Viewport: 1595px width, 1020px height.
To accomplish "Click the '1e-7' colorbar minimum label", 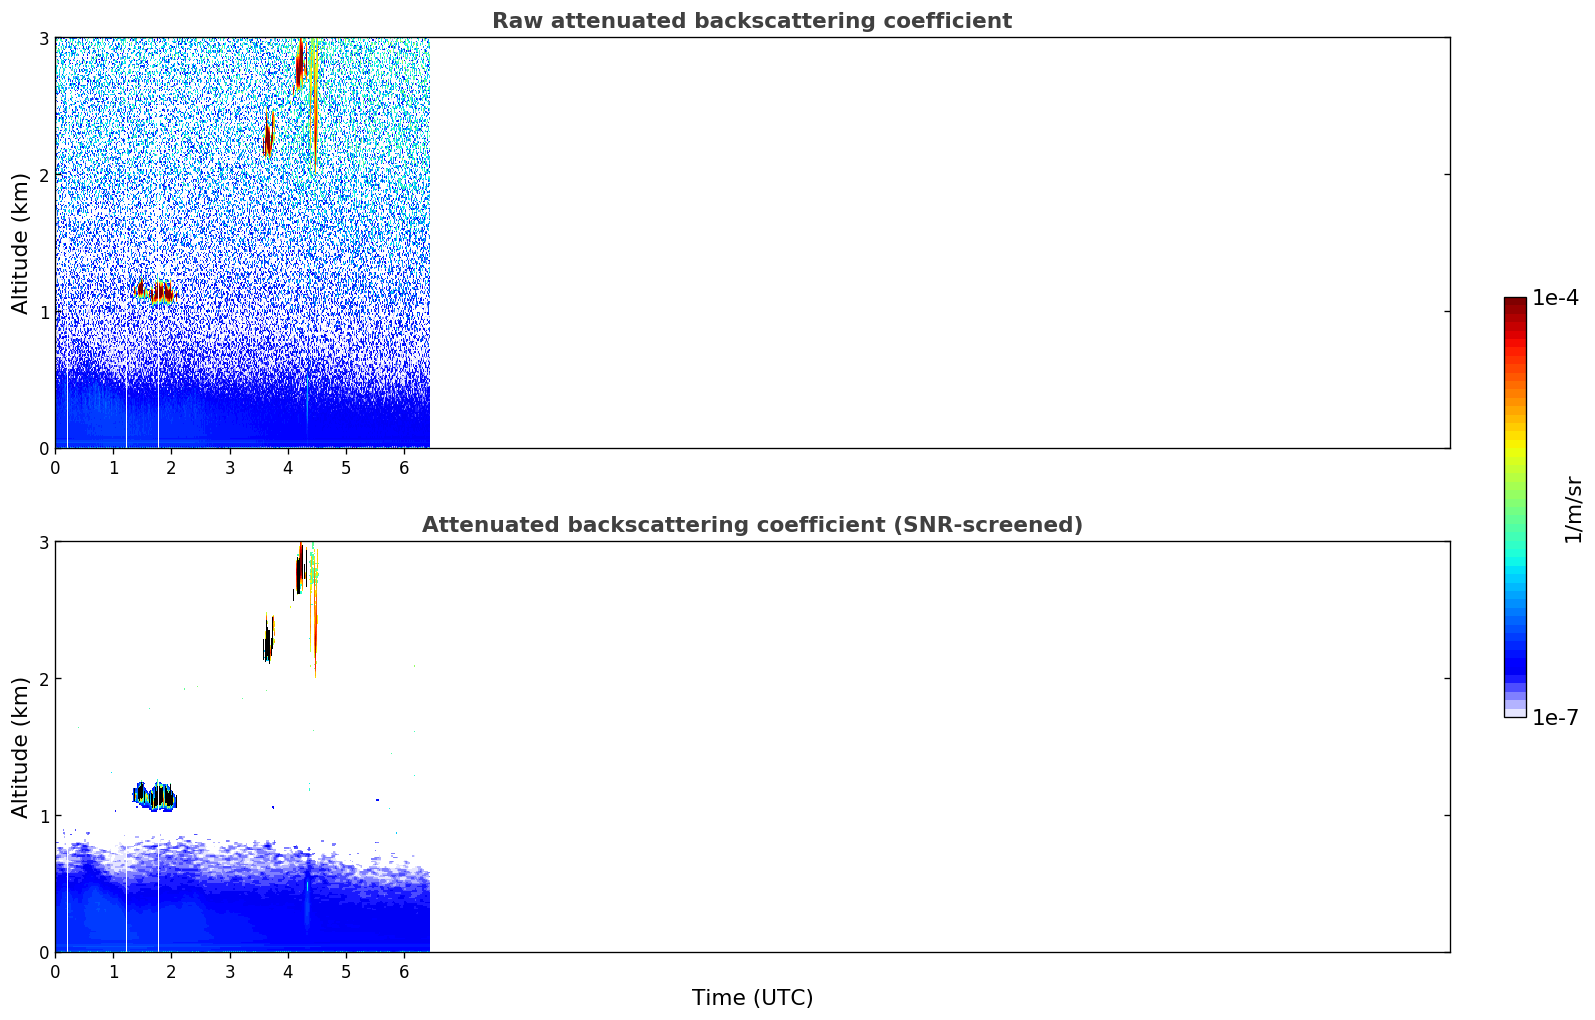I will (1555, 717).
